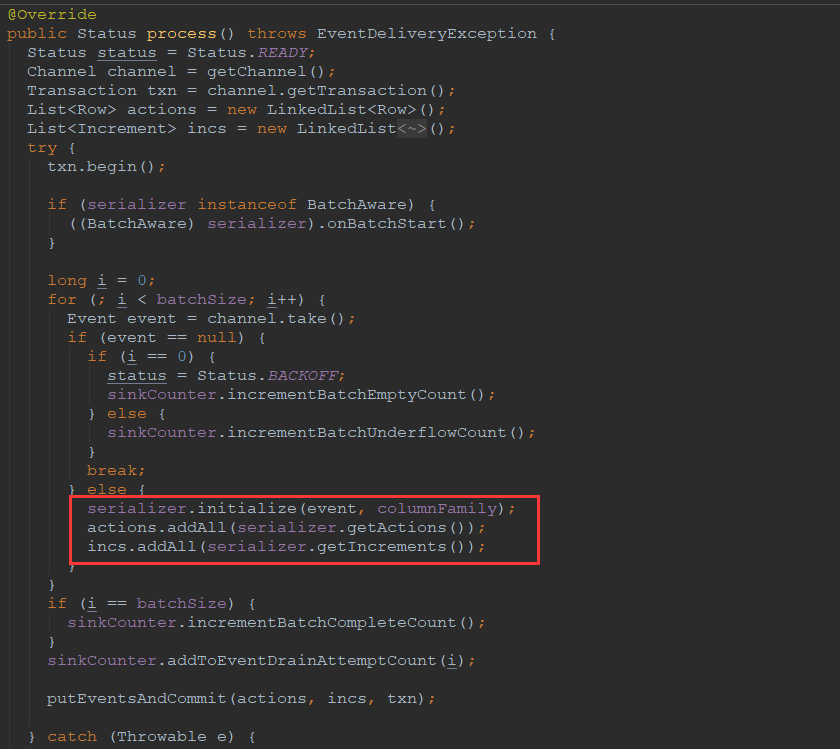Click incrementBatchCompleteCount() call

coord(331,623)
